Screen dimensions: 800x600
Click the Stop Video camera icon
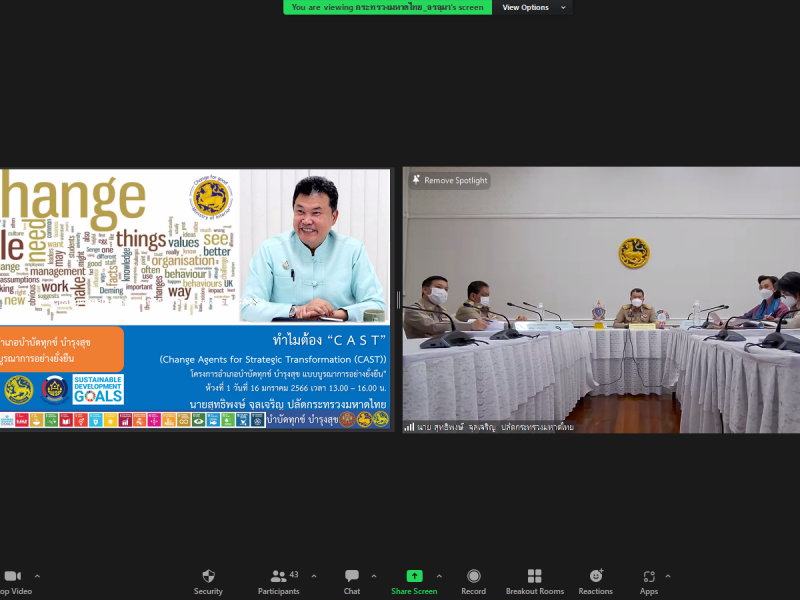tap(12, 576)
